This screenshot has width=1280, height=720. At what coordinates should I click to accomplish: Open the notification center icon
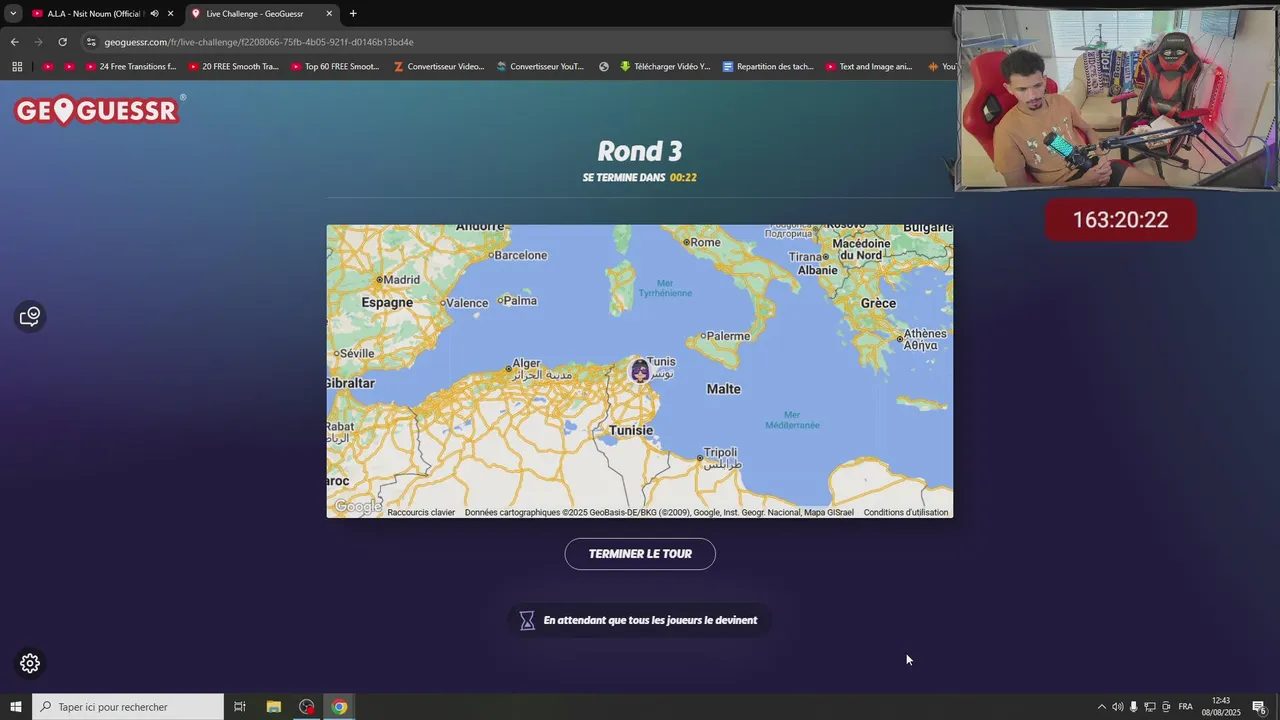tap(1260, 707)
